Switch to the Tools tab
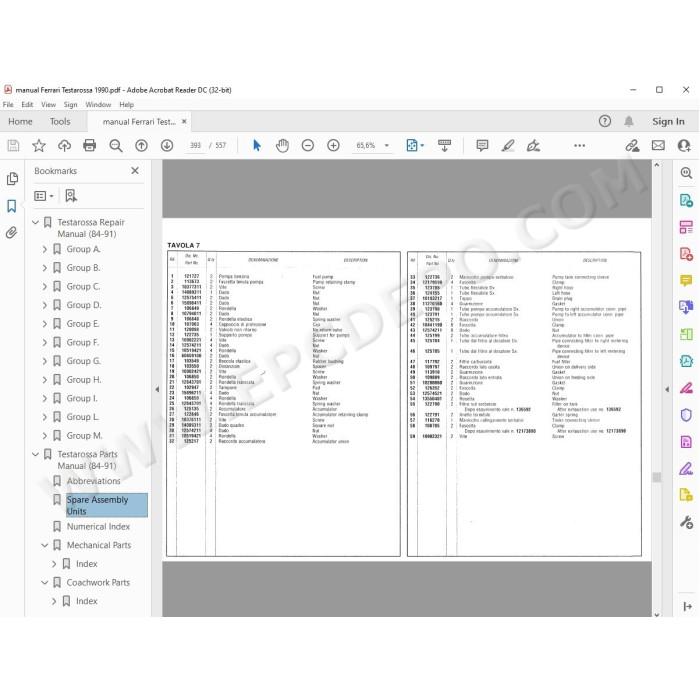The height and width of the screenshot is (700, 700). pos(60,121)
